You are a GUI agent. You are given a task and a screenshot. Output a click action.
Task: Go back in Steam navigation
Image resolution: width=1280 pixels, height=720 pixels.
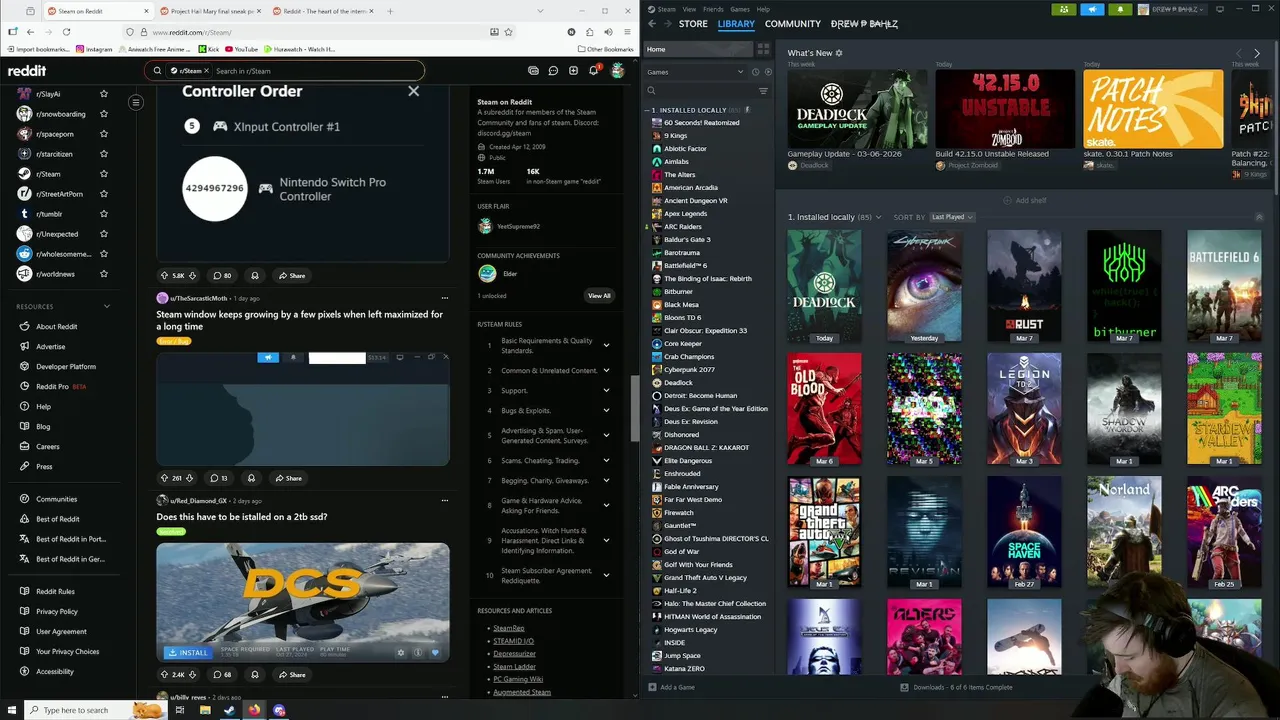[x=651, y=24]
